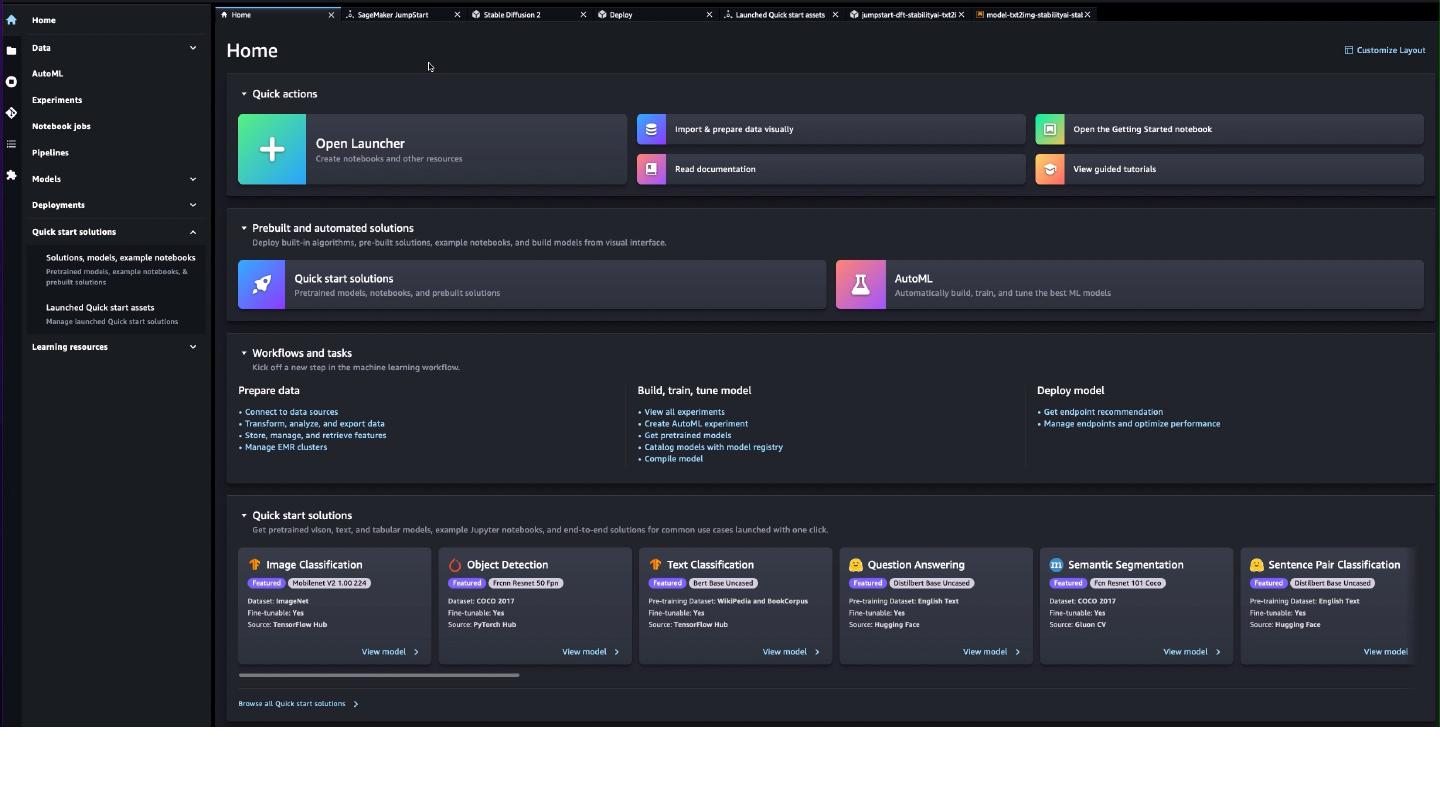Screen dimensions: 1440x810
Task: Expand the Data section in sidebar
Action: point(193,48)
